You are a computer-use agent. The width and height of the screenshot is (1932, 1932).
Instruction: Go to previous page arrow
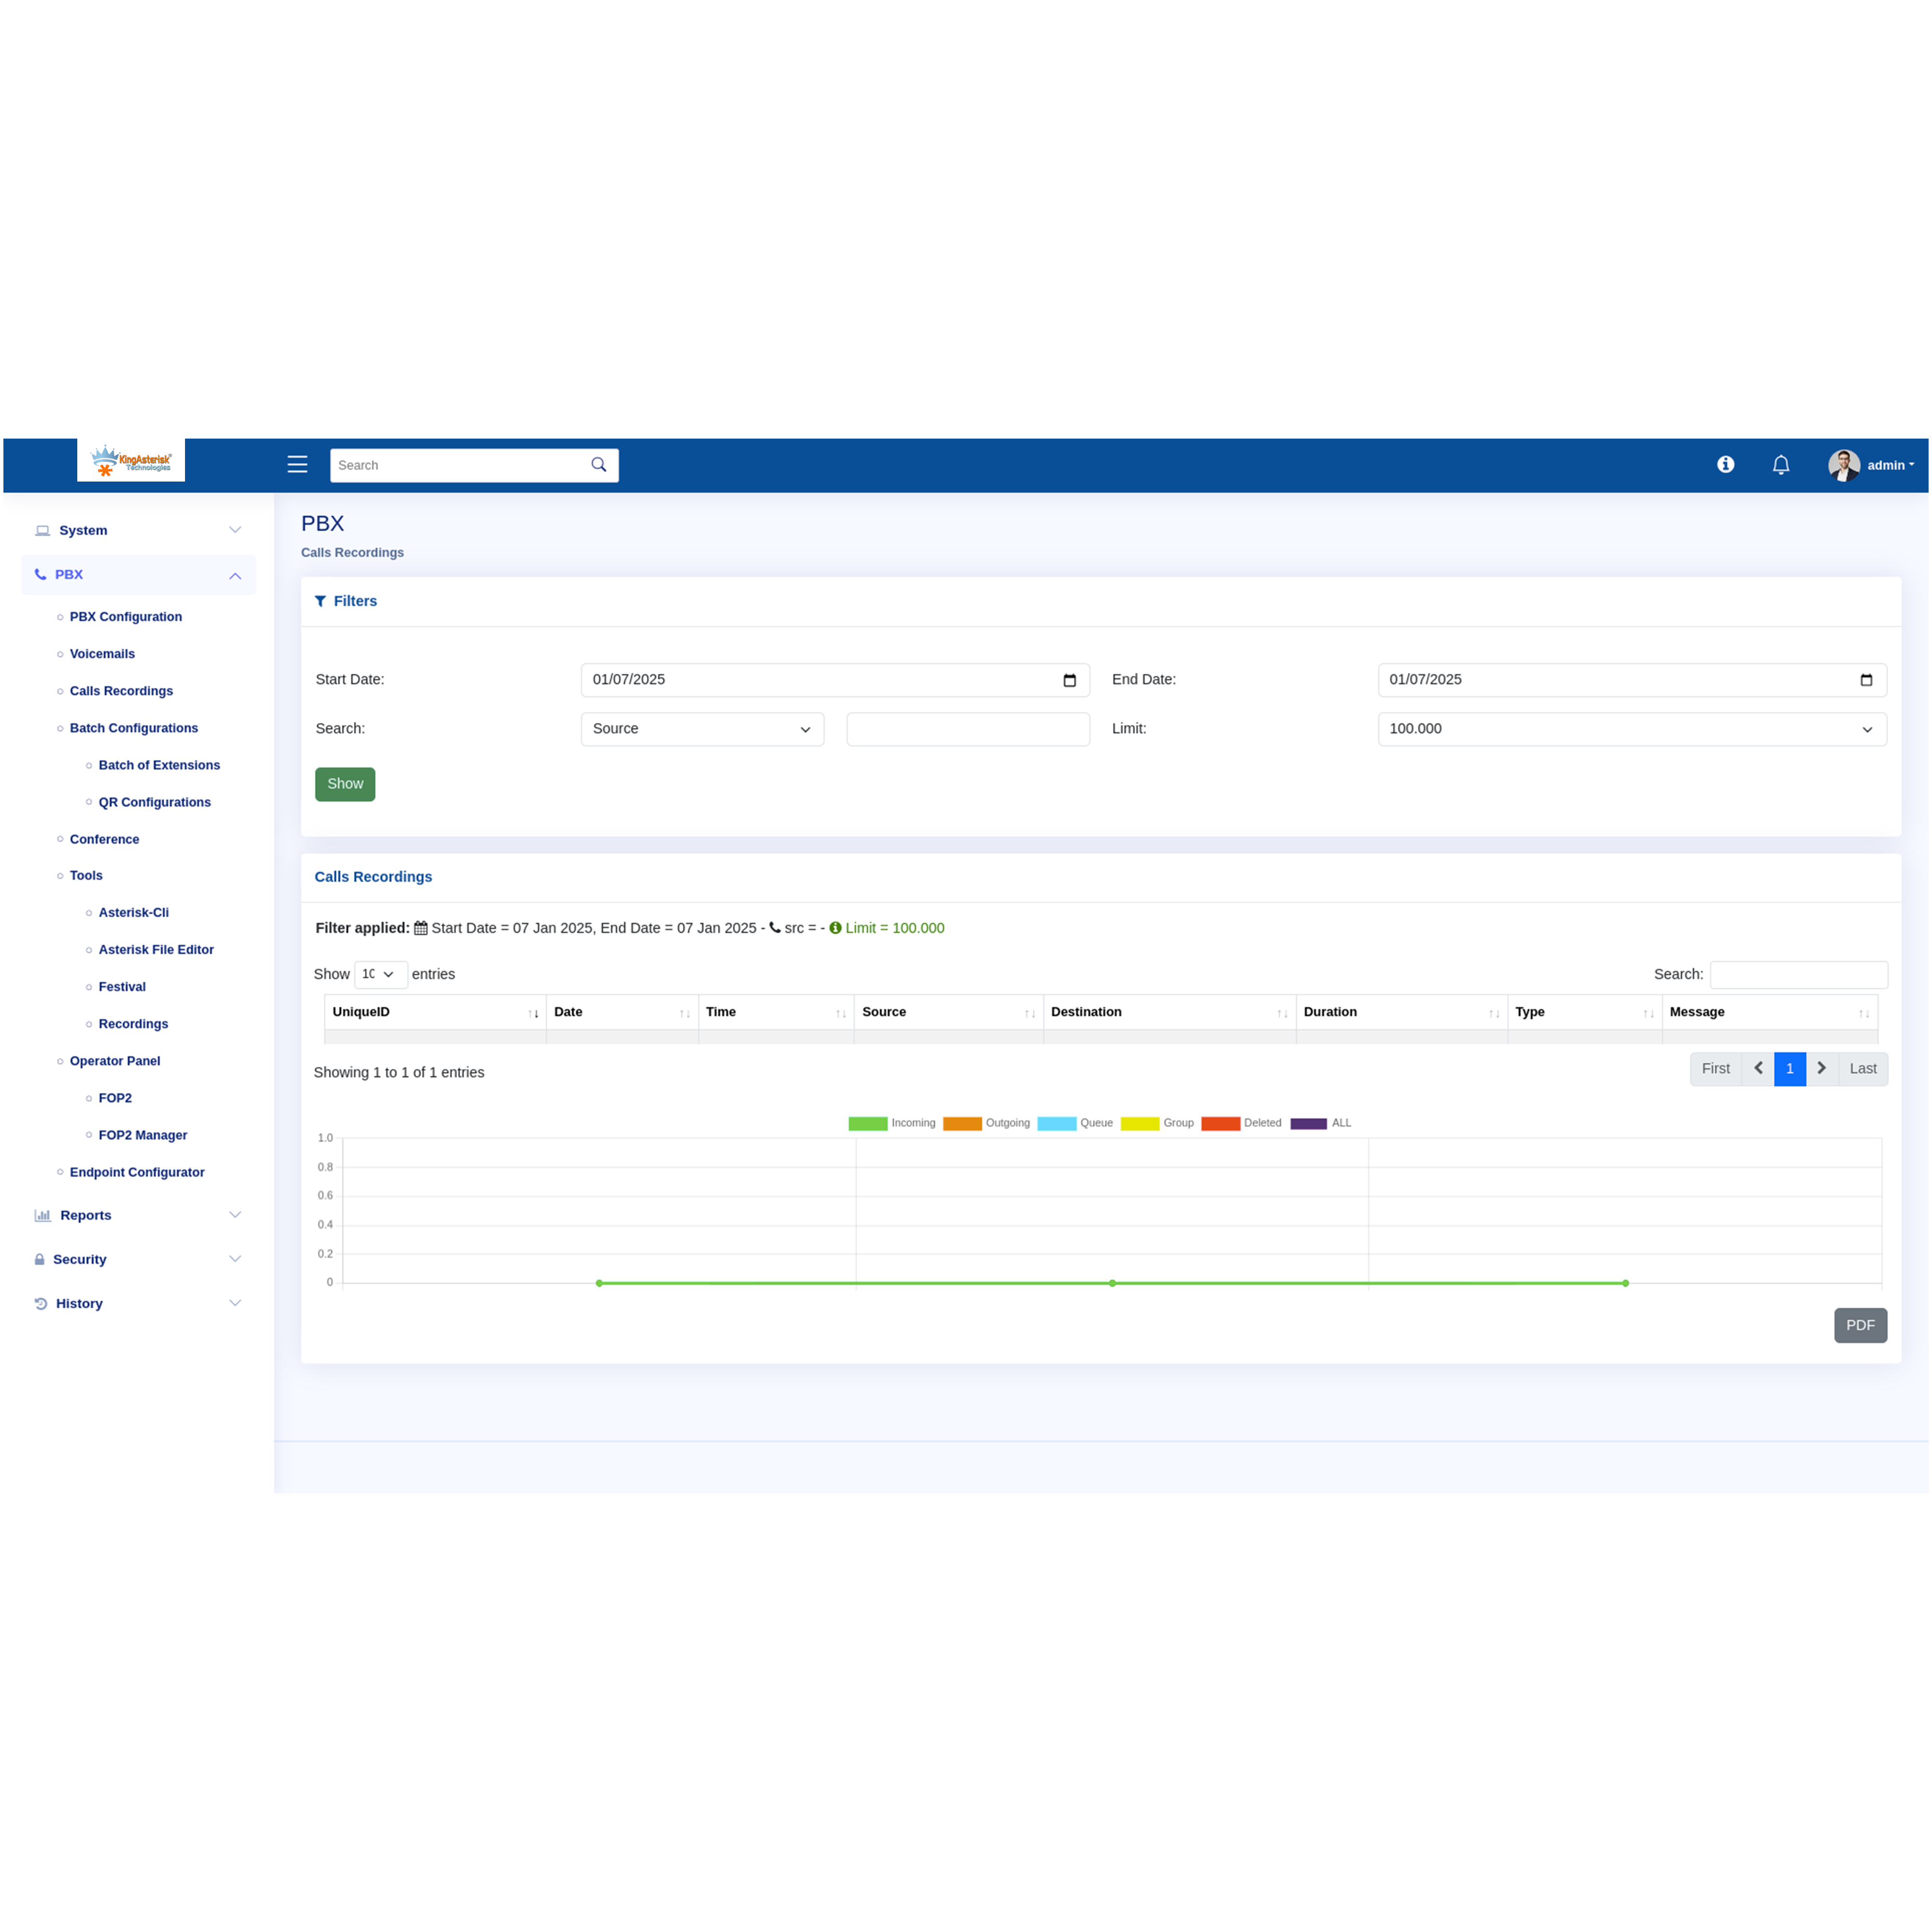tap(1758, 1068)
